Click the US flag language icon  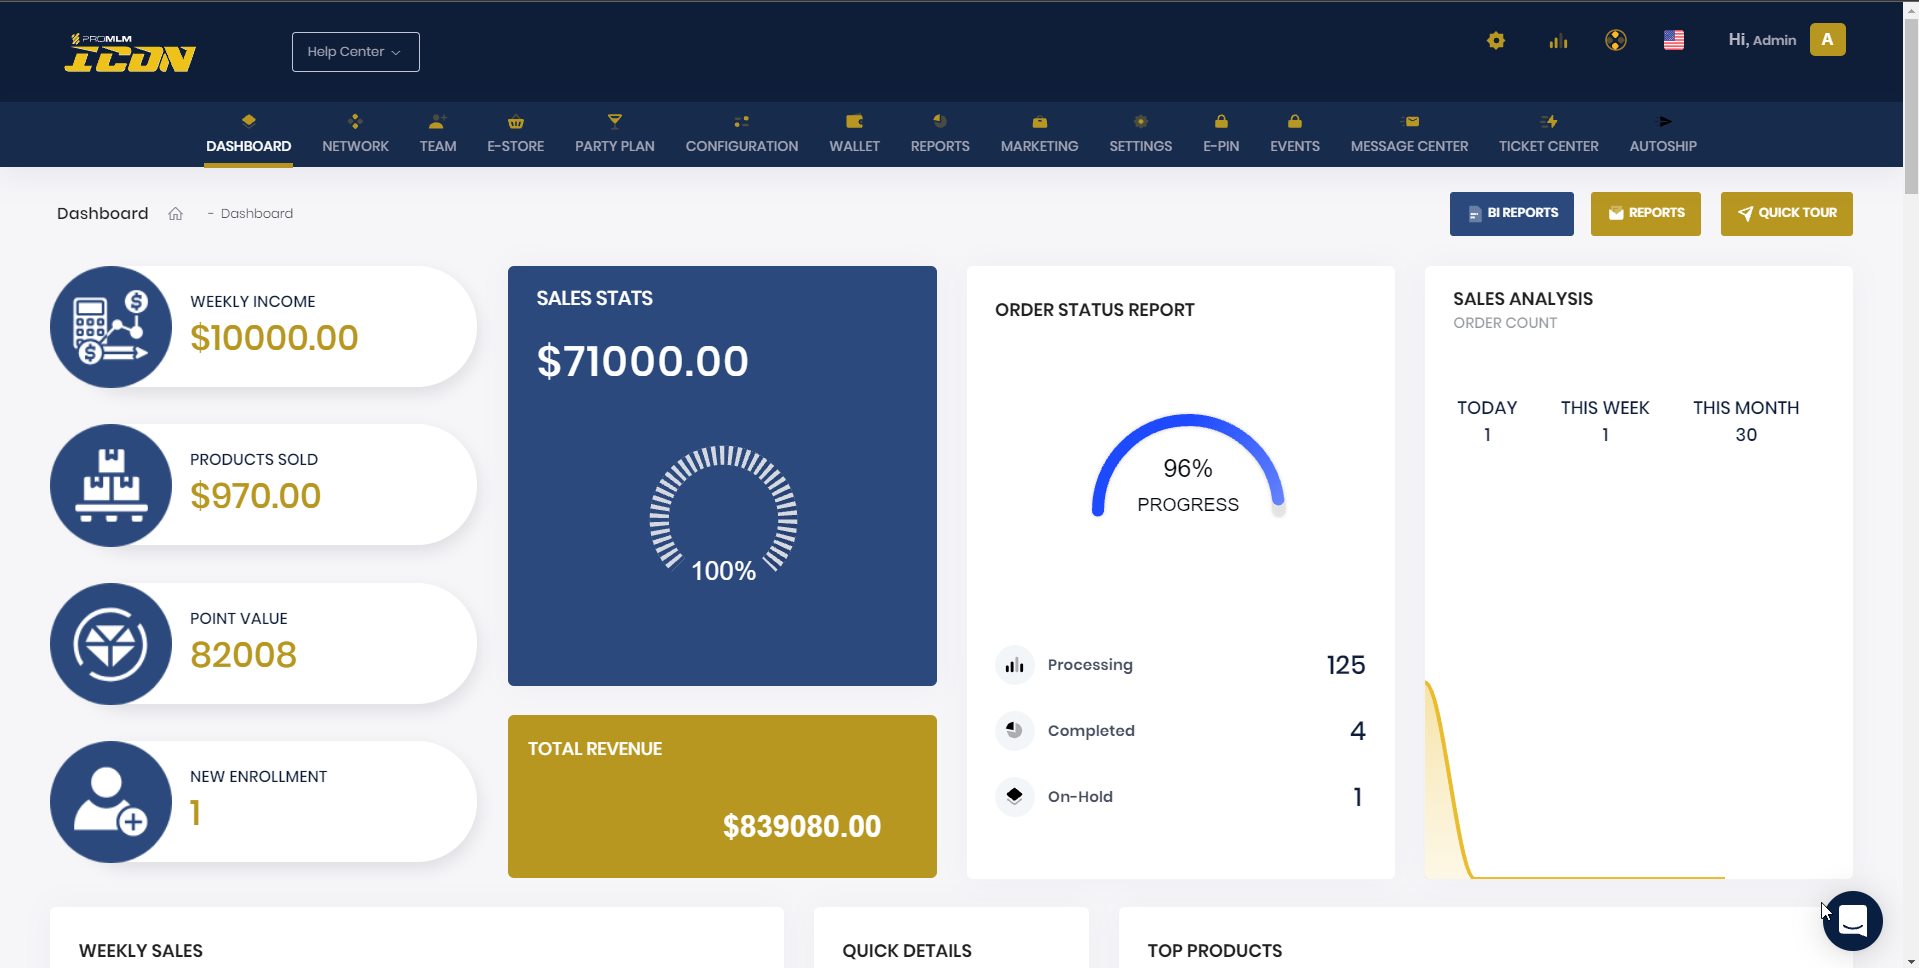coord(1674,40)
